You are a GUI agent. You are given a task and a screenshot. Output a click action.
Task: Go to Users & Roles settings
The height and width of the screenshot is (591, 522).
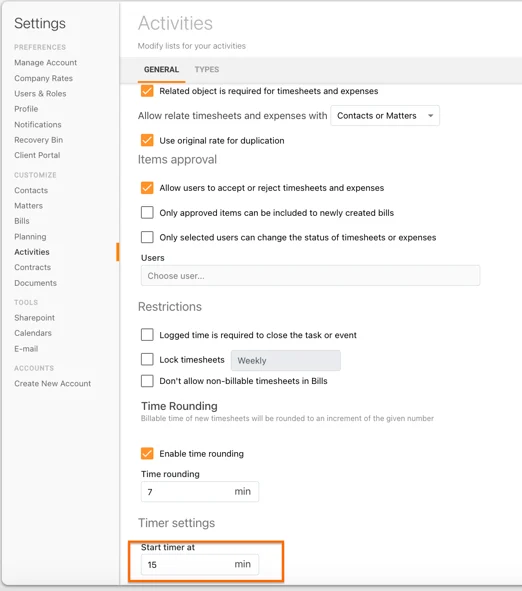point(40,93)
